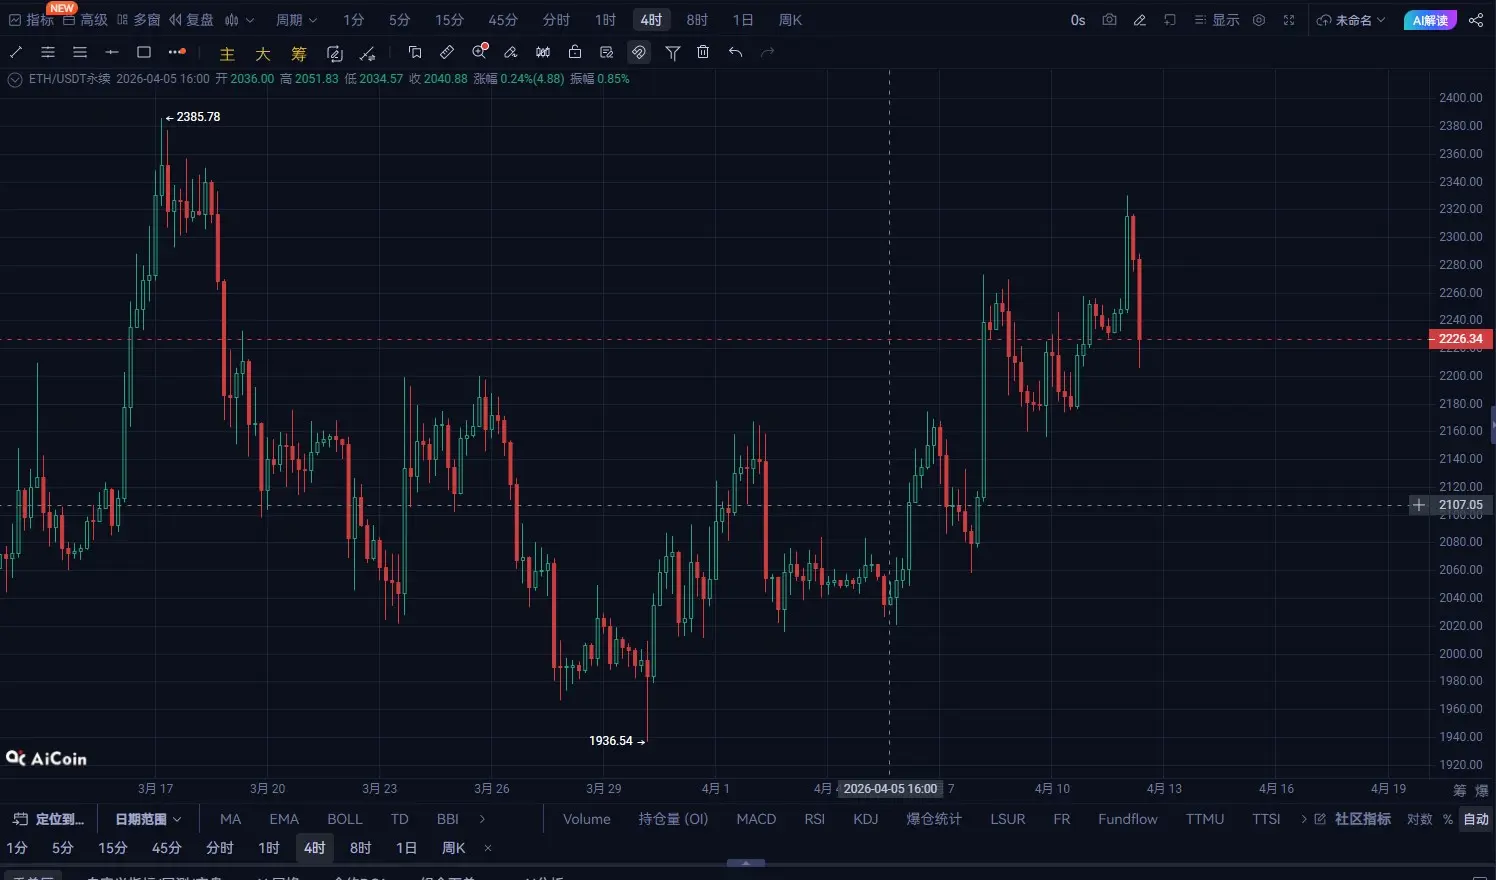Click the 爆 button at axis corner

pos(1482,790)
